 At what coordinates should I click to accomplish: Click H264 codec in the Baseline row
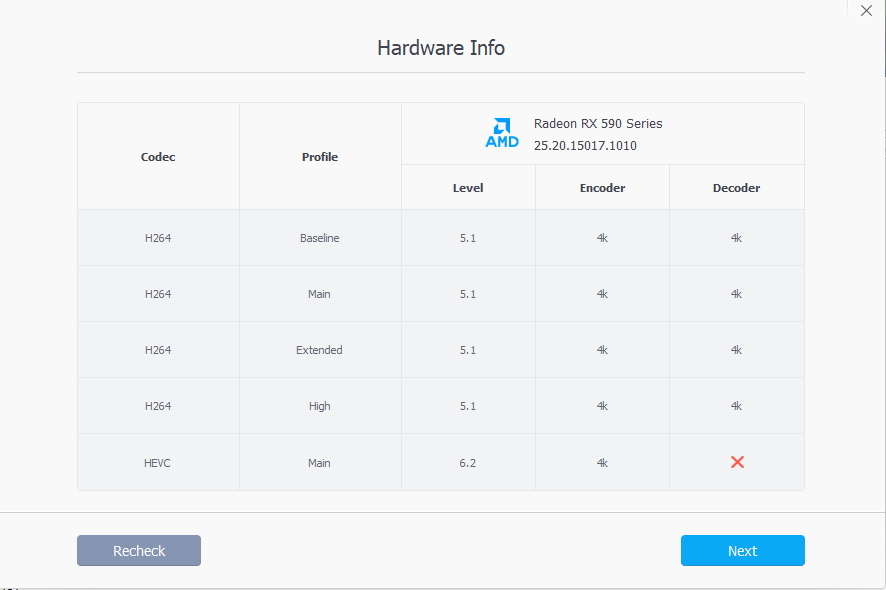pyautogui.click(x=158, y=238)
